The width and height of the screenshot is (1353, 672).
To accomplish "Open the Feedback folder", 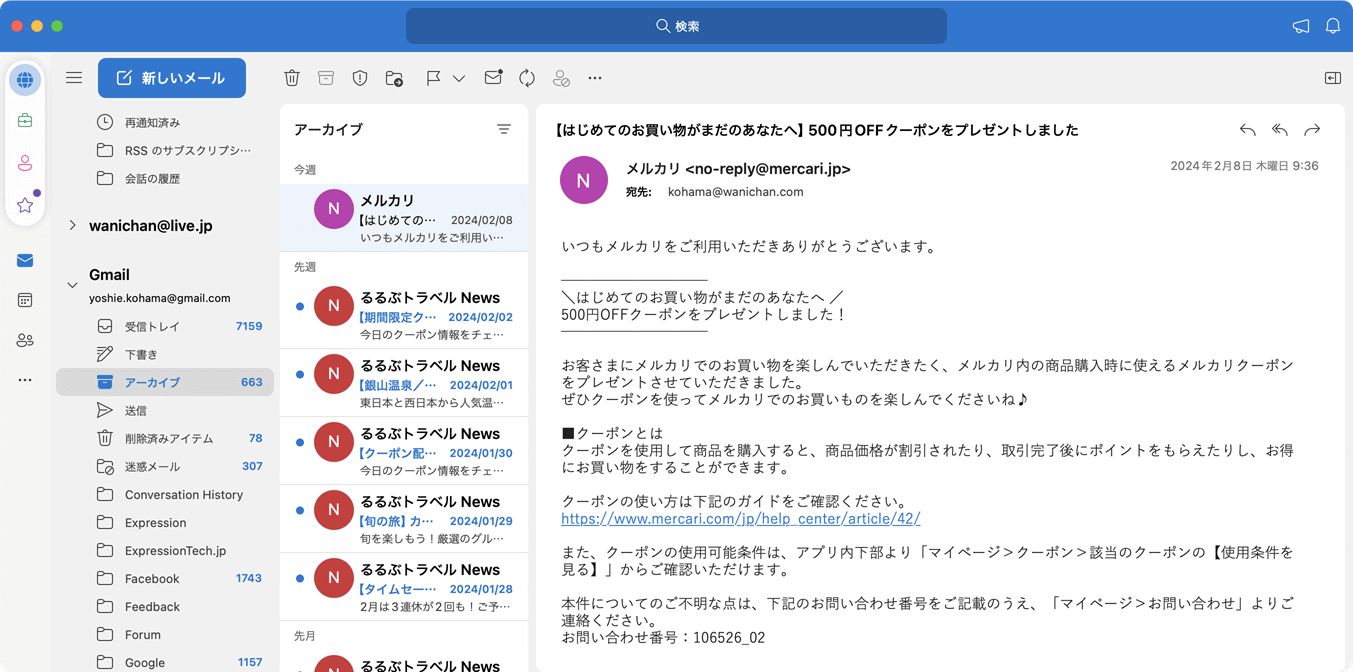I will [x=165, y=606].
